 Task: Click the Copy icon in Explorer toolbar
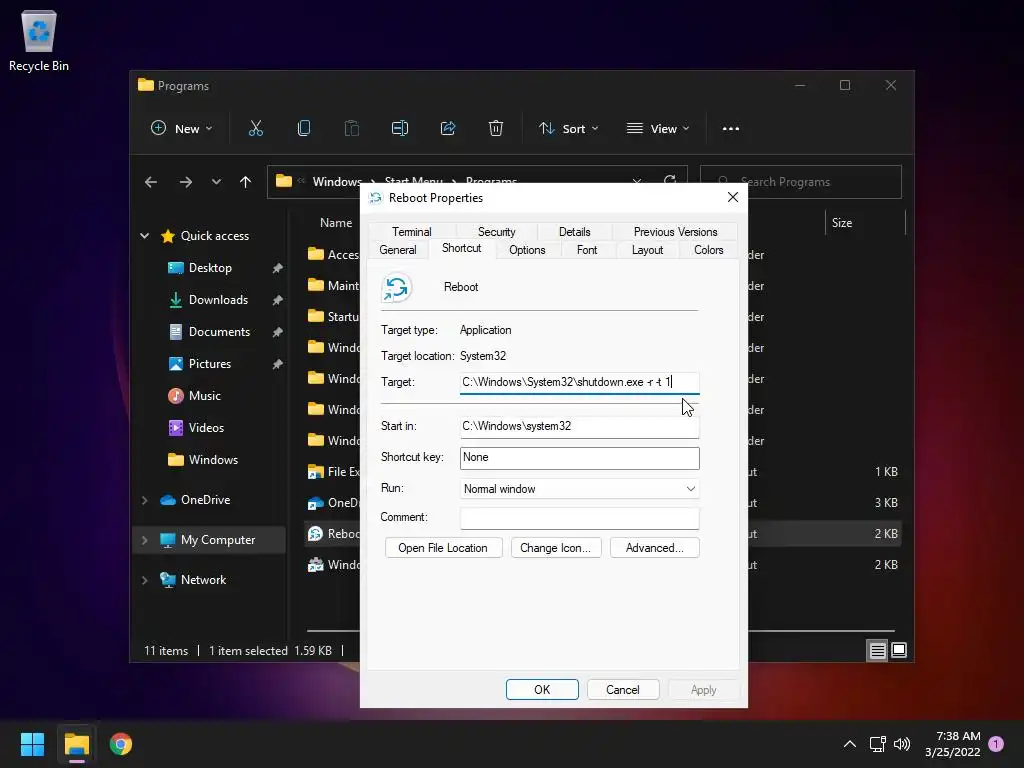pyautogui.click(x=304, y=129)
